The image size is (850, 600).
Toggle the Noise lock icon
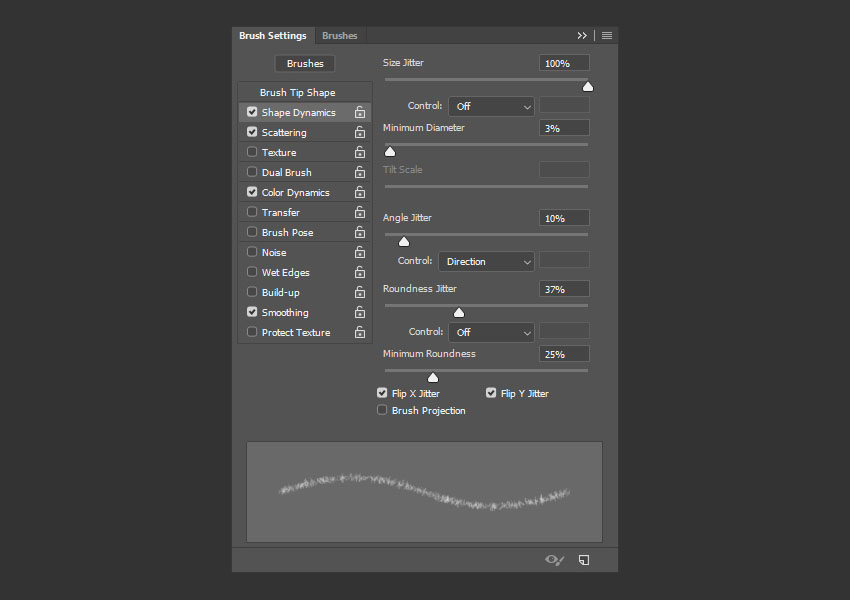(360, 253)
